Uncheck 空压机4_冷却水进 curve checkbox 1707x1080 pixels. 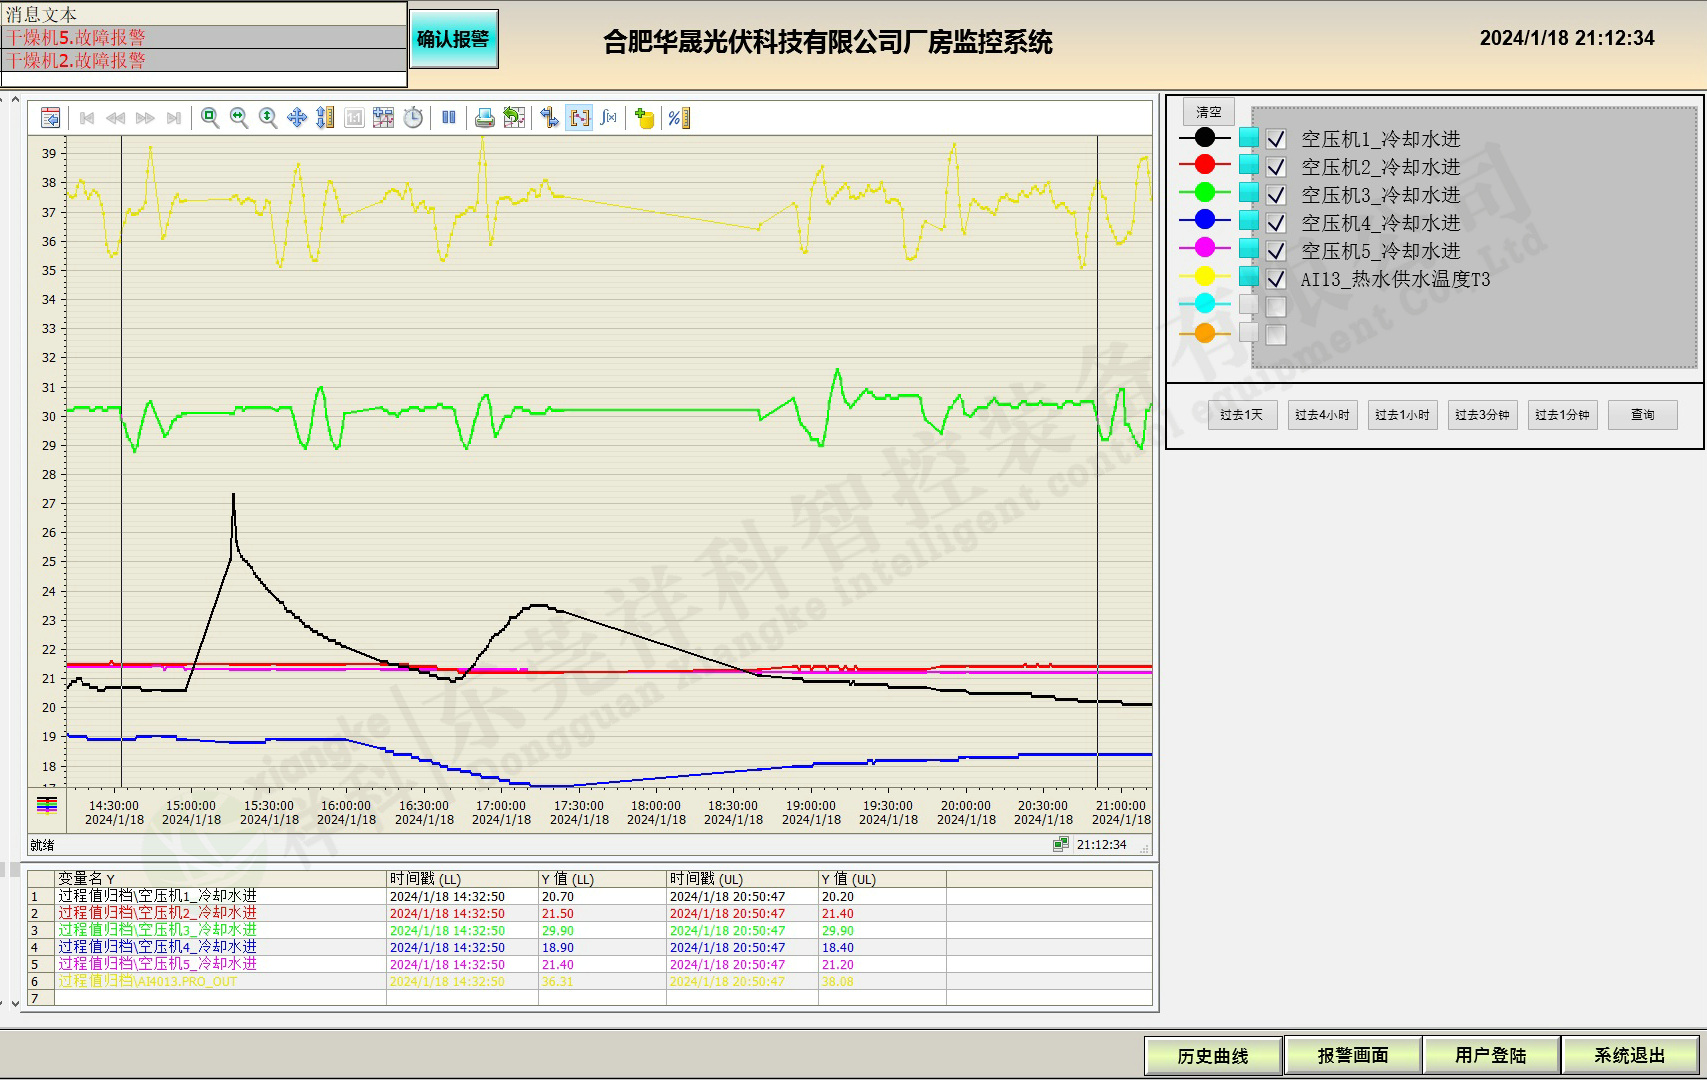tap(1276, 223)
